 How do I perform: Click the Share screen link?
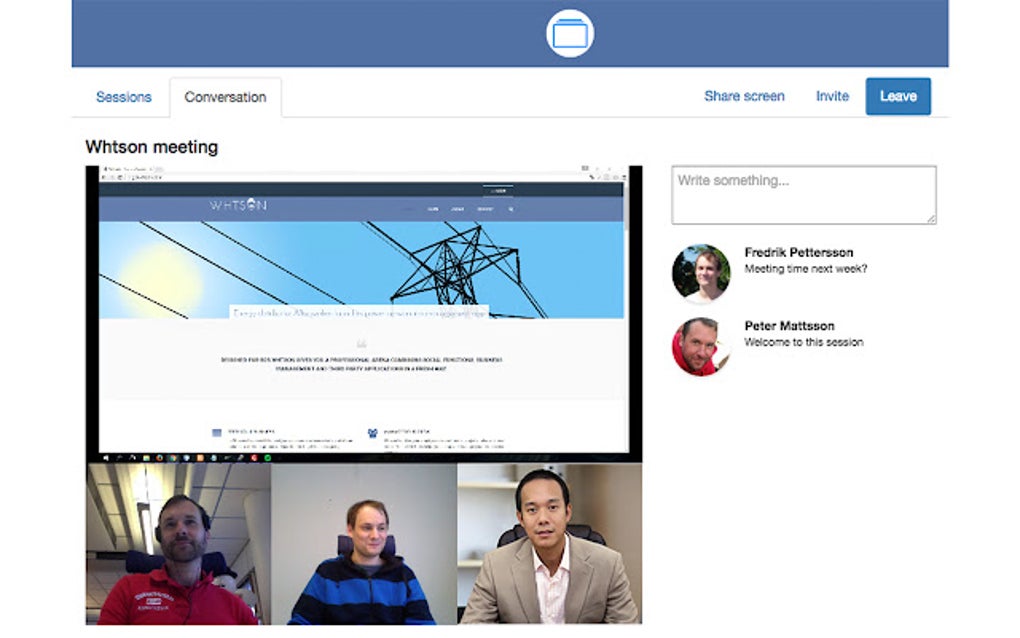click(744, 96)
